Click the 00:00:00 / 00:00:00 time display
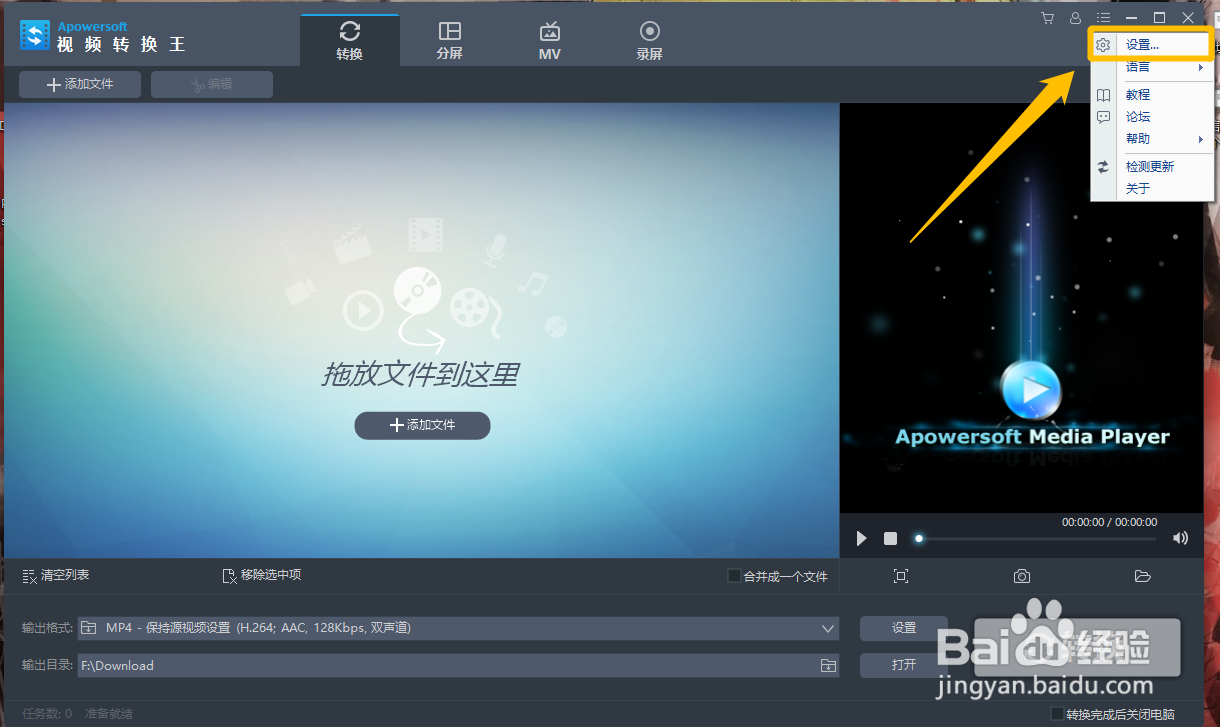Screen dimensions: 1220x727 click(1109, 522)
